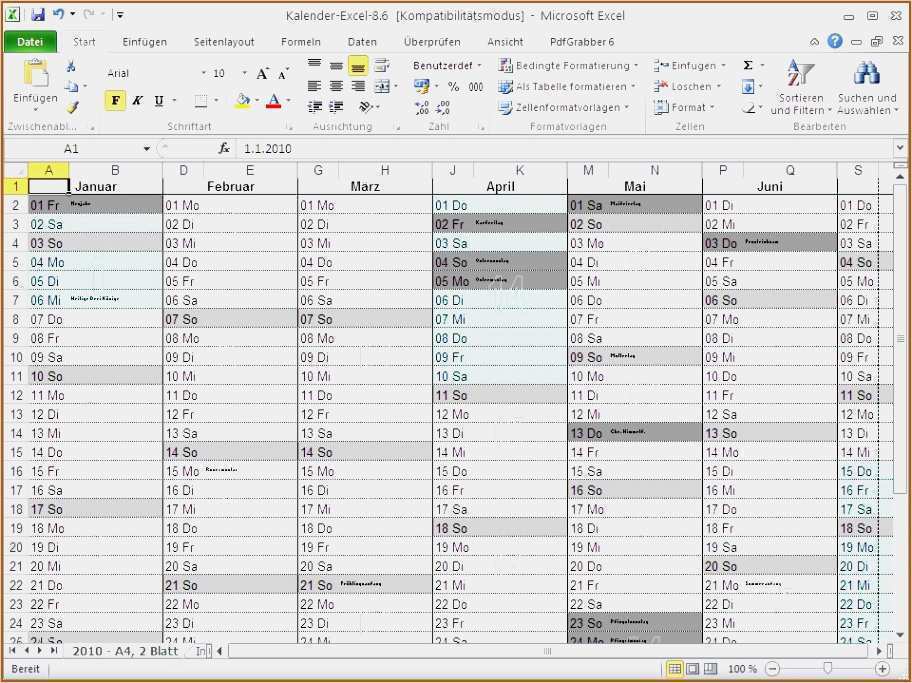
Task: Apply cell borders icon
Action: (x=200, y=101)
